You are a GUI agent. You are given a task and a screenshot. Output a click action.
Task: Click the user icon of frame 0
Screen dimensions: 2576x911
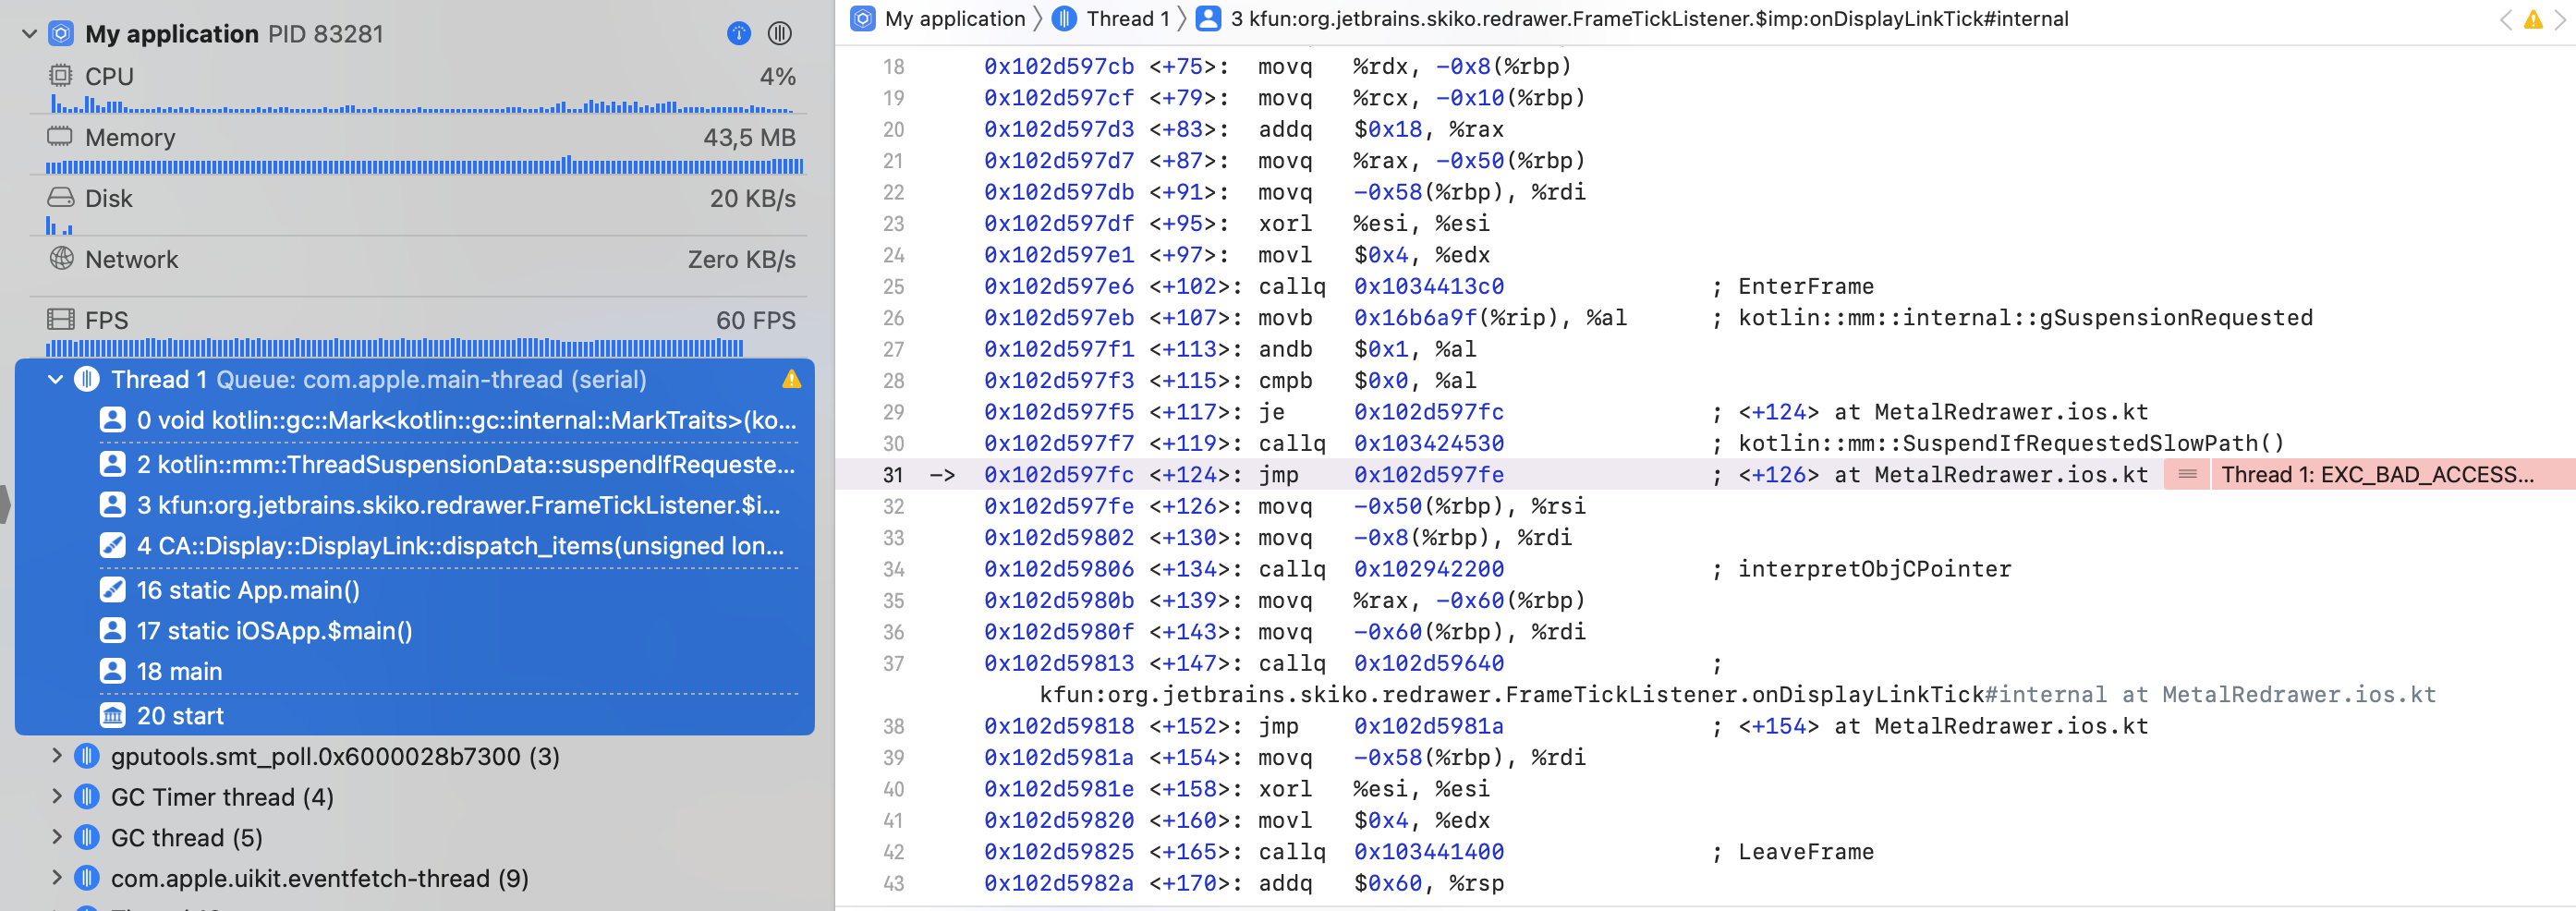[x=113, y=420]
